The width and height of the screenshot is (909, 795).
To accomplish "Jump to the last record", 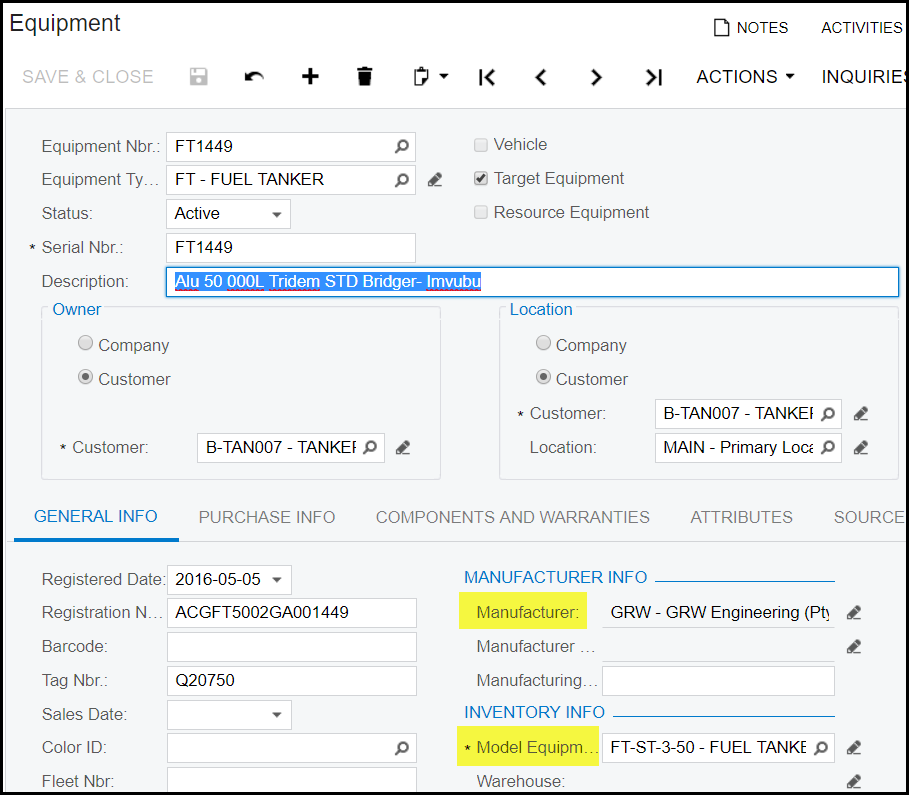I will coord(653,77).
